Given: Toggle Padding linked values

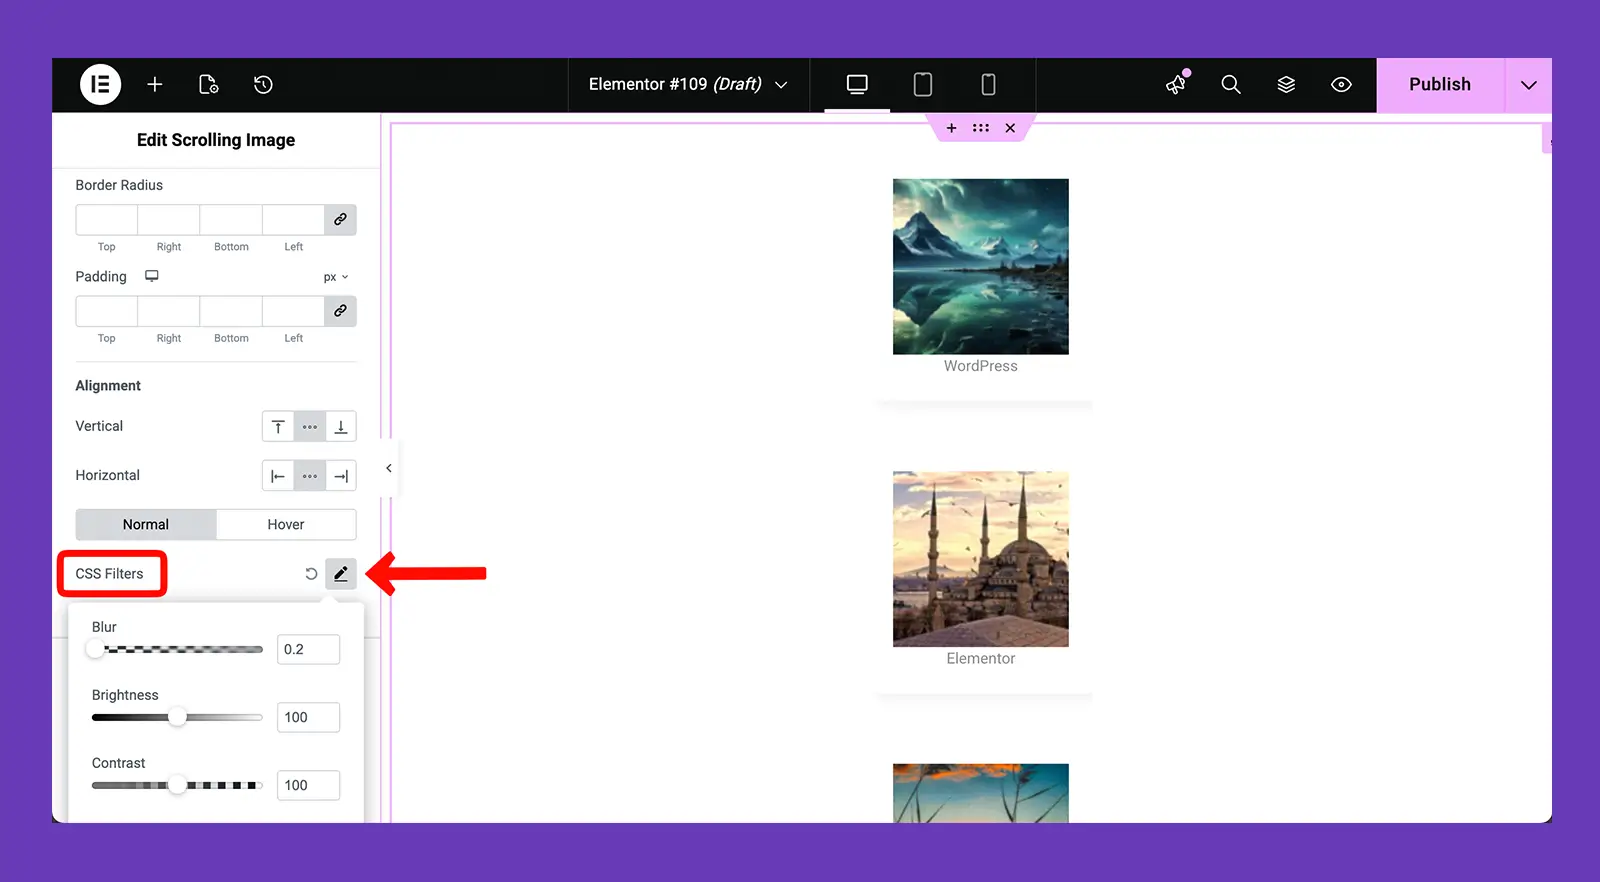Looking at the screenshot, I should coord(340,311).
